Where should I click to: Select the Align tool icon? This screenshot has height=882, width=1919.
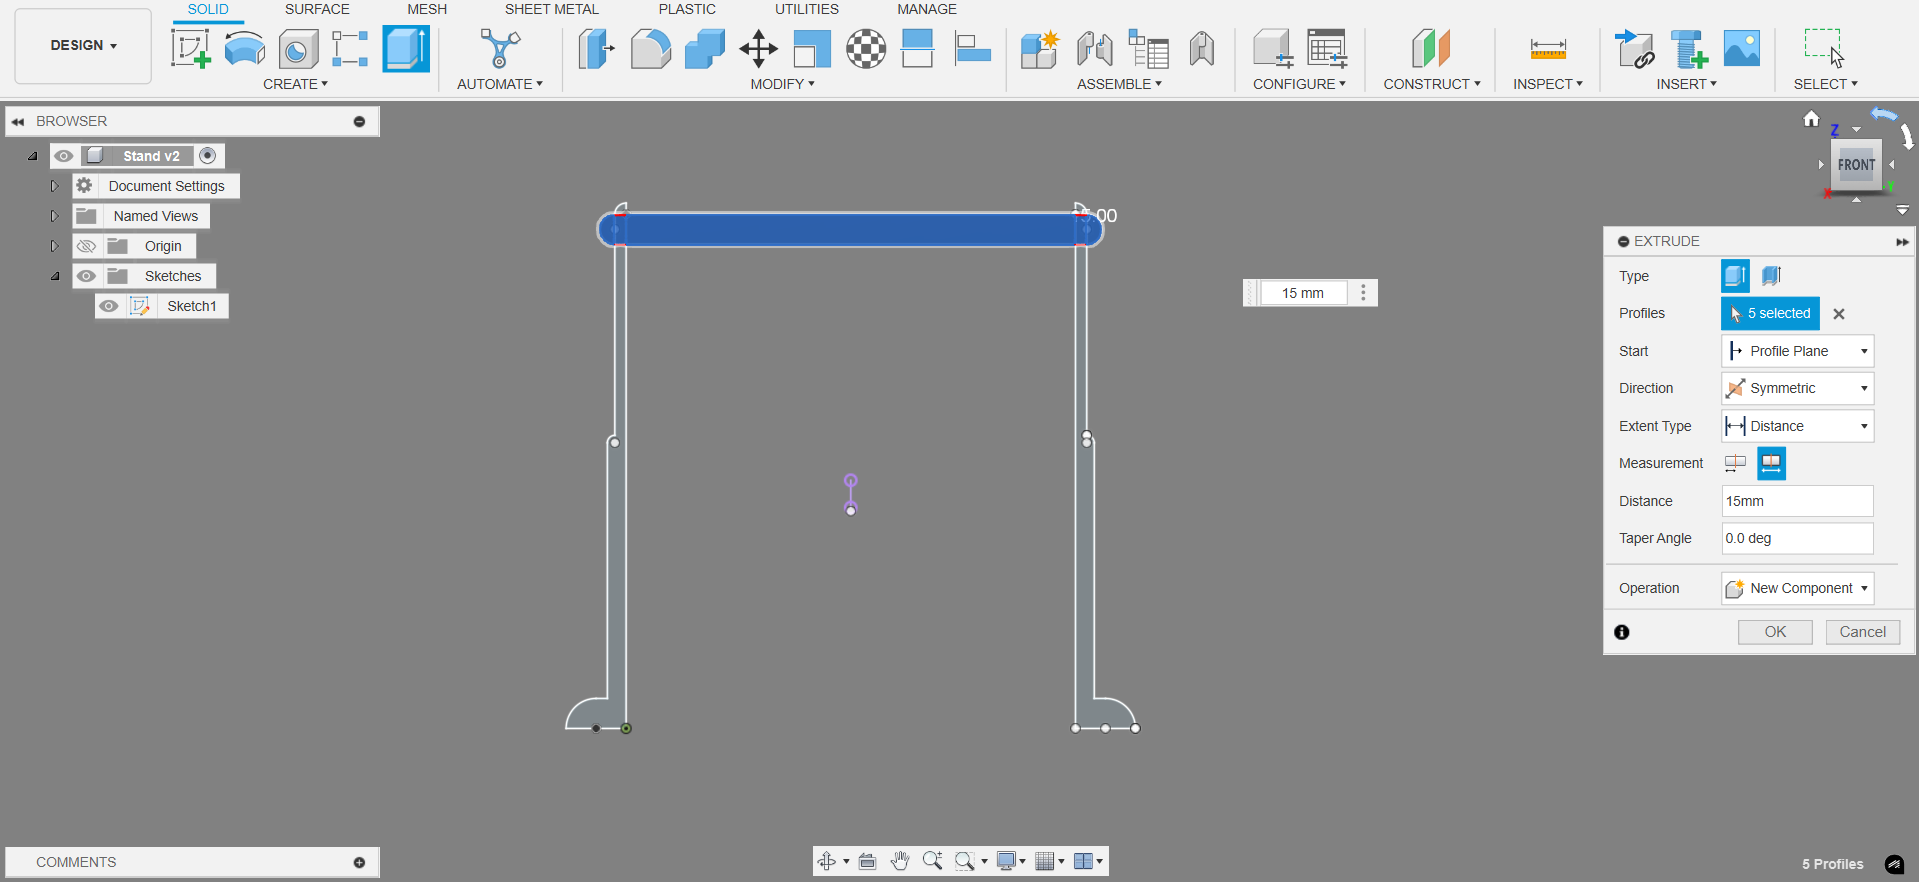972,48
